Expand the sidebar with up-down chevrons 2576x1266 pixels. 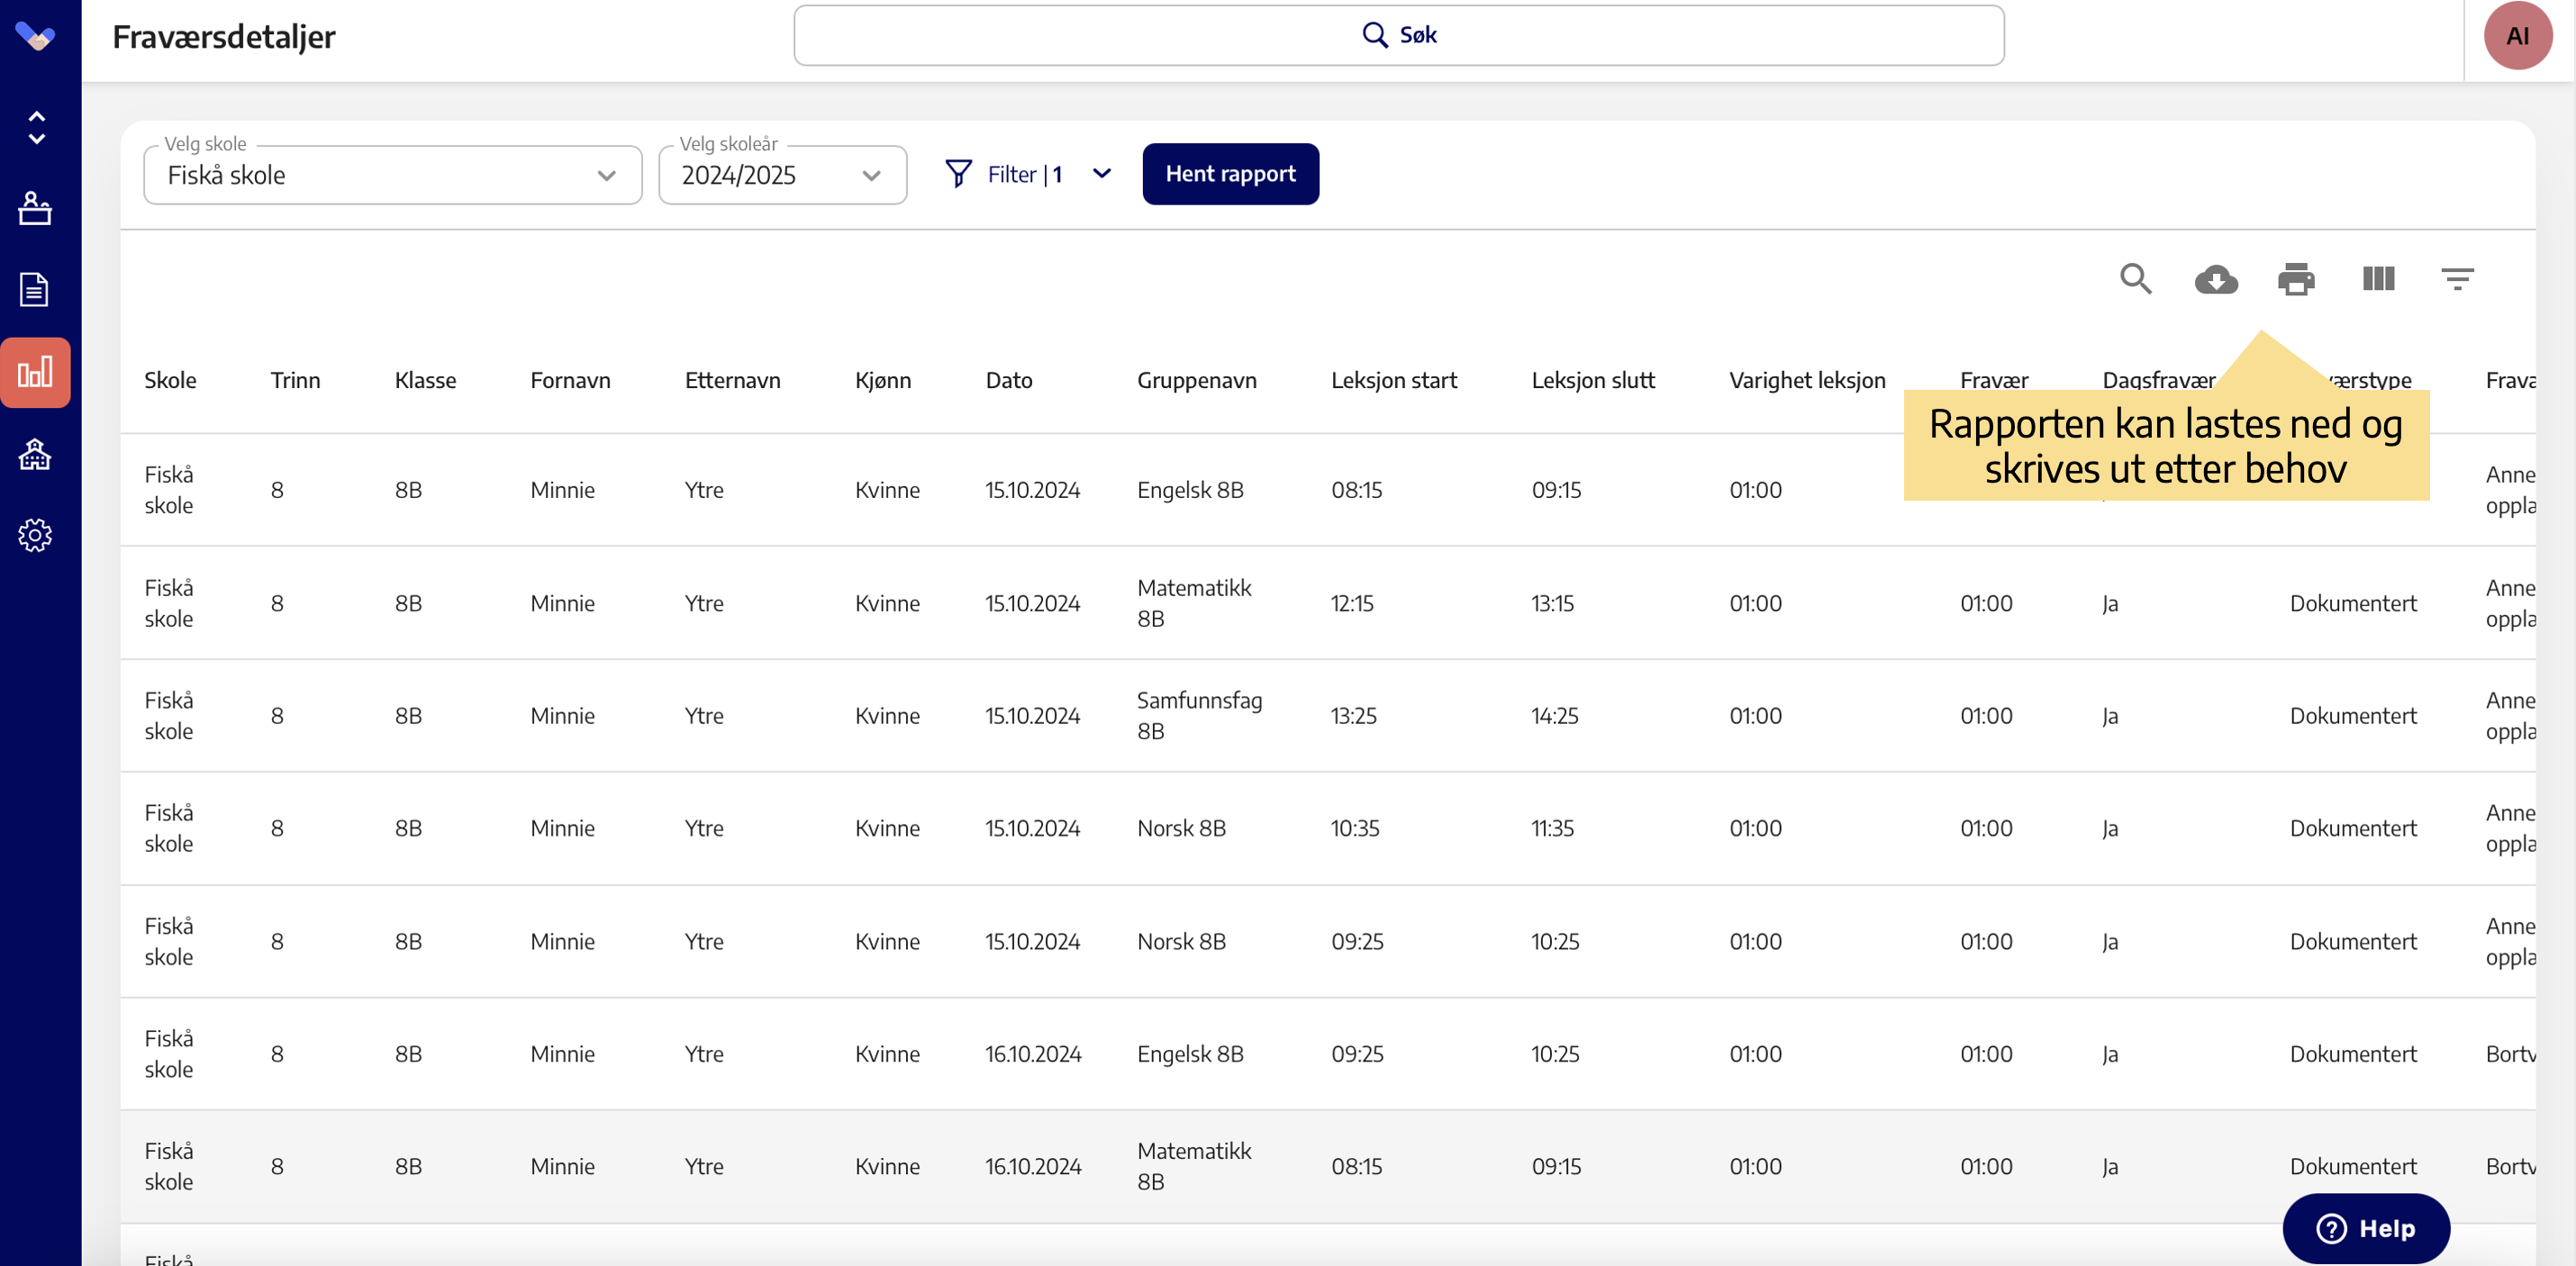click(x=36, y=128)
